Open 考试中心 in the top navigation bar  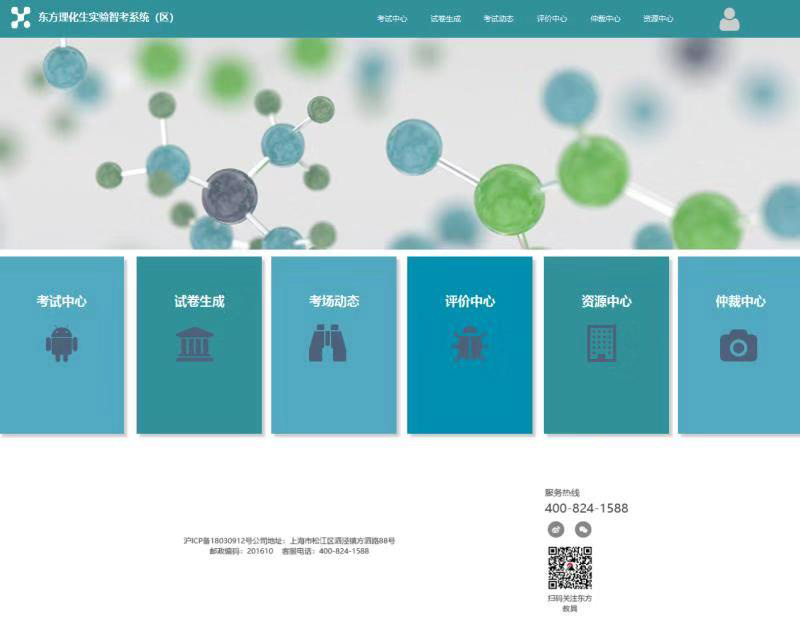(x=392, y=19)
